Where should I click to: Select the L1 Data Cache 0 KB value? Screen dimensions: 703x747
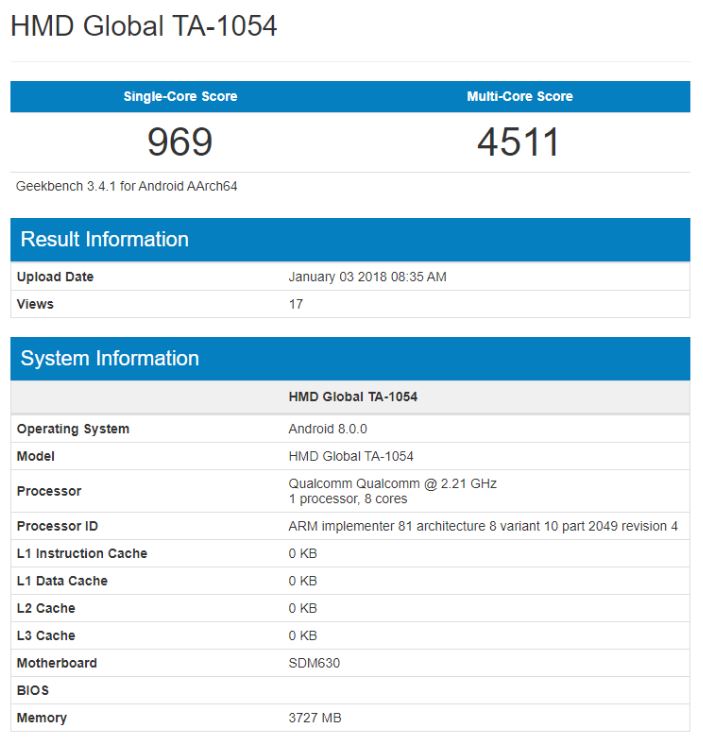tap(302, 581)
